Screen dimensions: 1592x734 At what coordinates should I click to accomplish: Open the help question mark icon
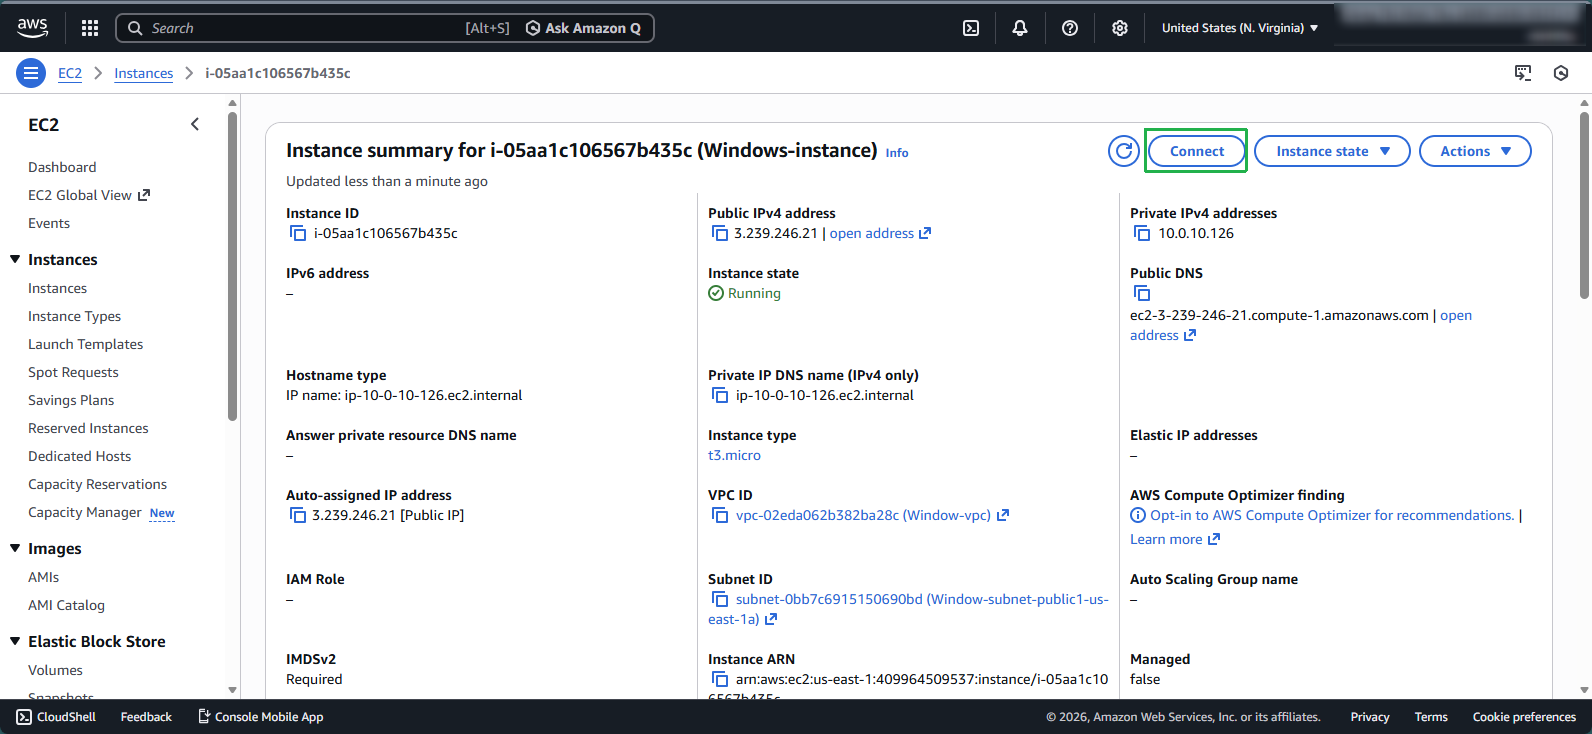(x=1070, y=28)
